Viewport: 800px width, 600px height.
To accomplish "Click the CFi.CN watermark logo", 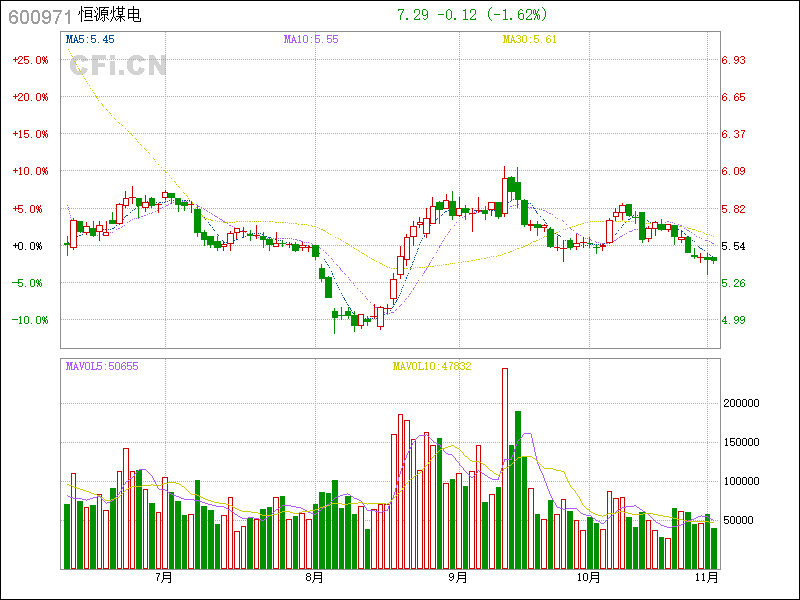I will pyautogui.click(x=117, y=66).
